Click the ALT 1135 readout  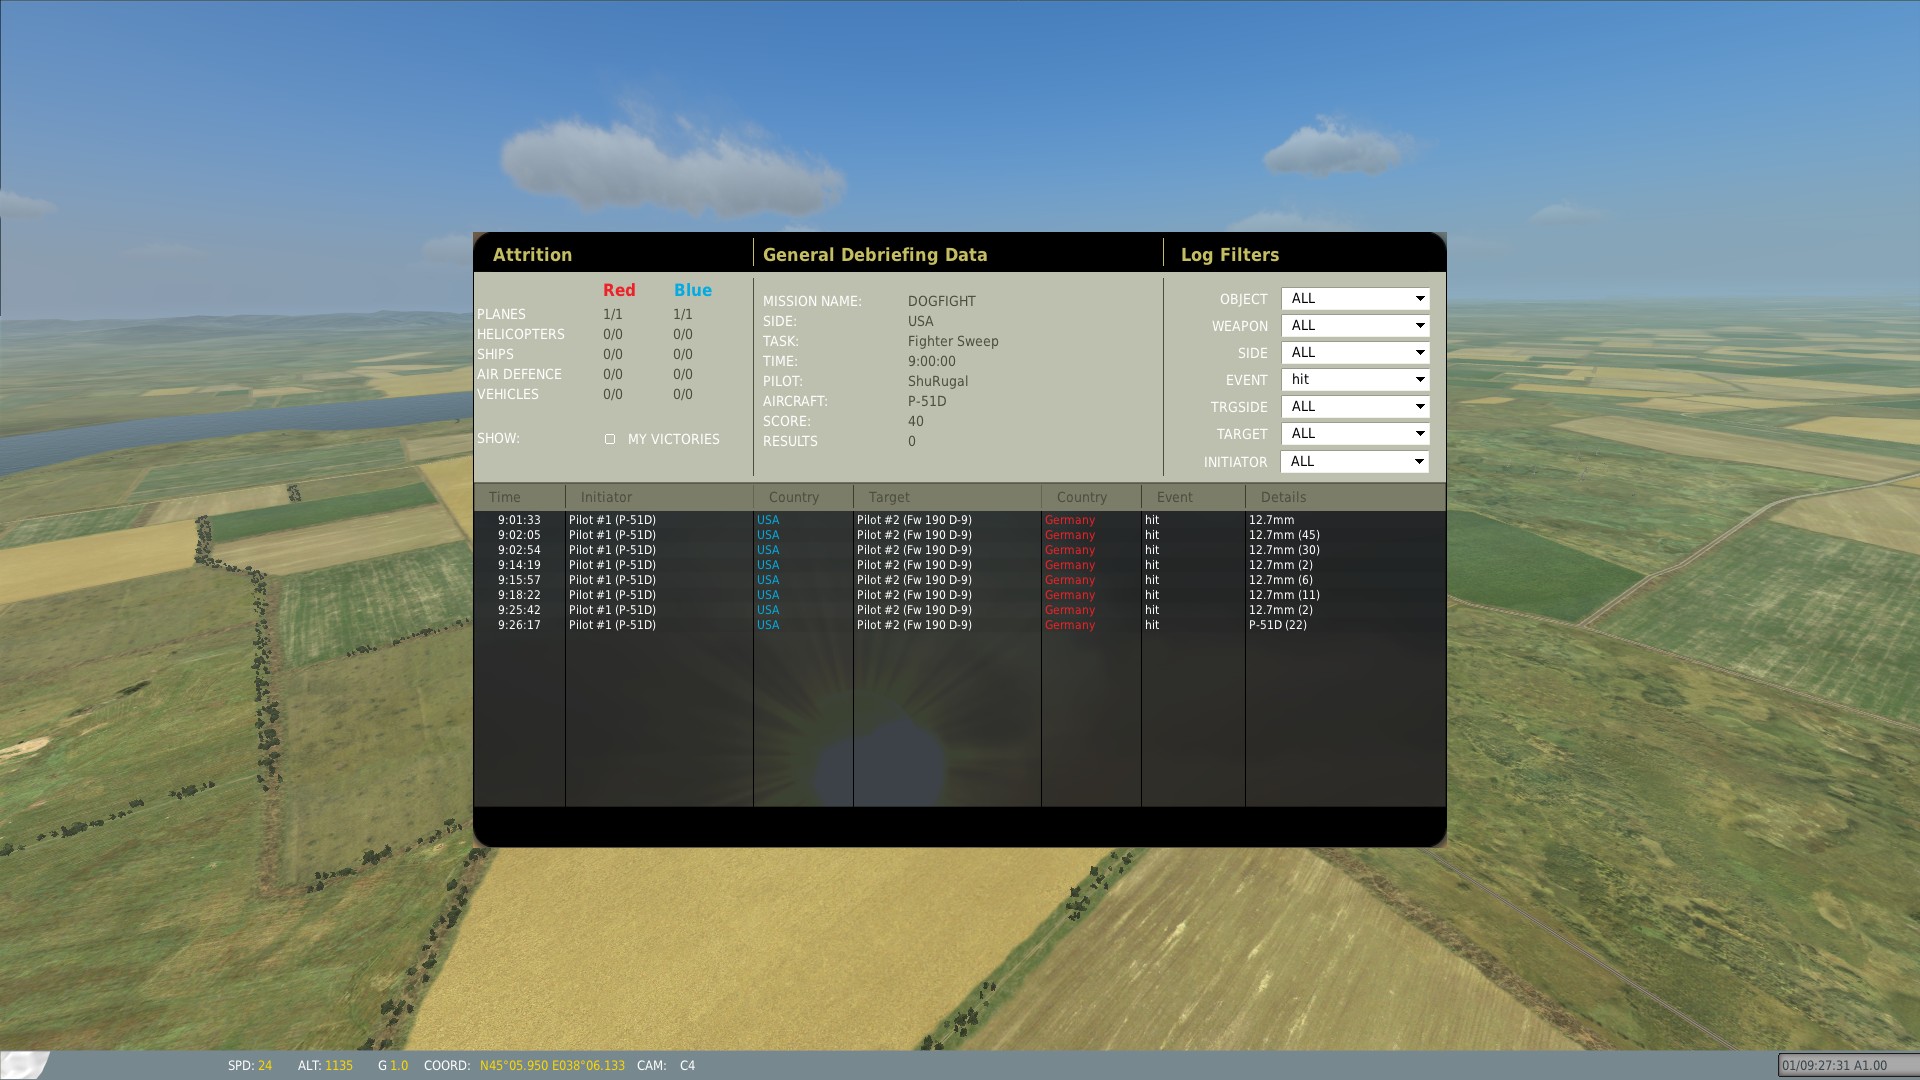pyautogui.click(x=325, y=1065)
